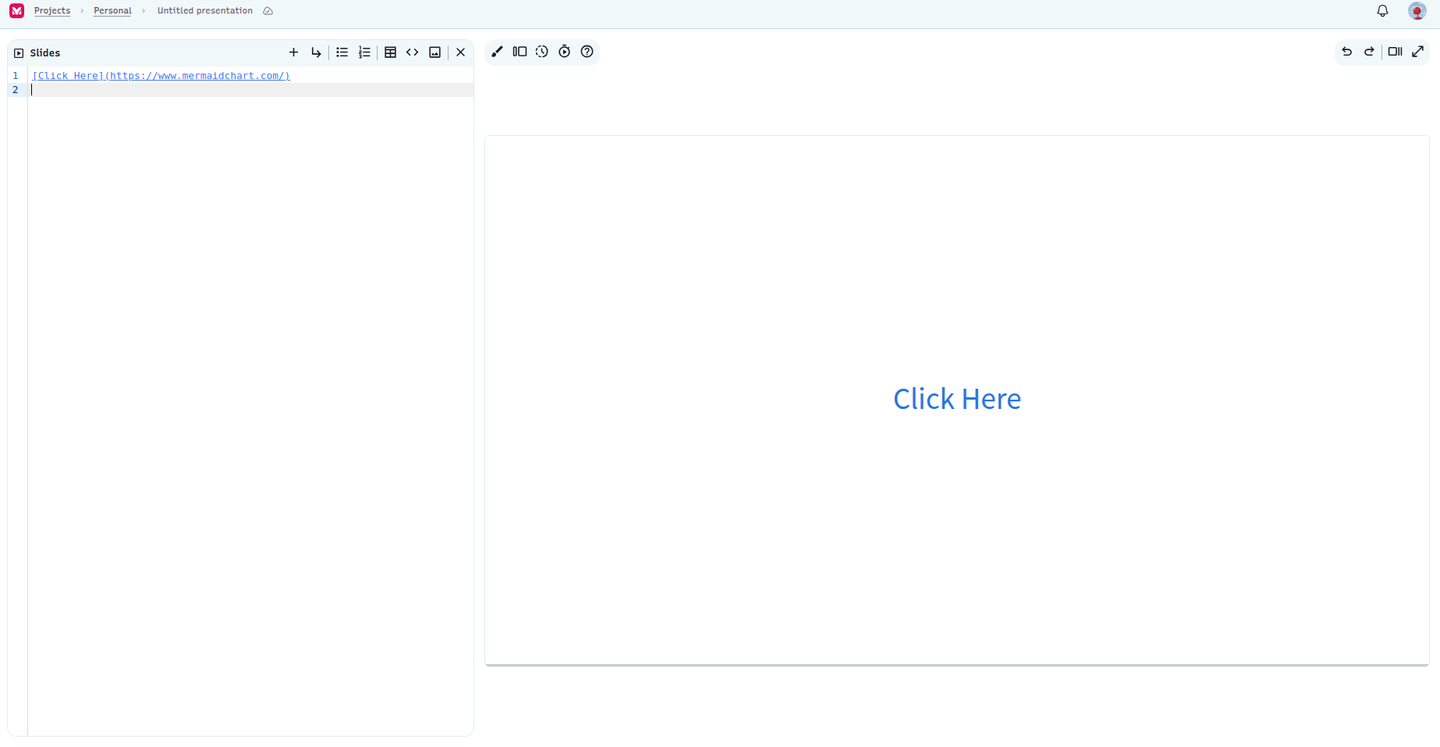This screenshot has height=747, width=1440.
Task: Open the Projects breadcrumb
Action: pyautogui.click(x=52, y=10)
